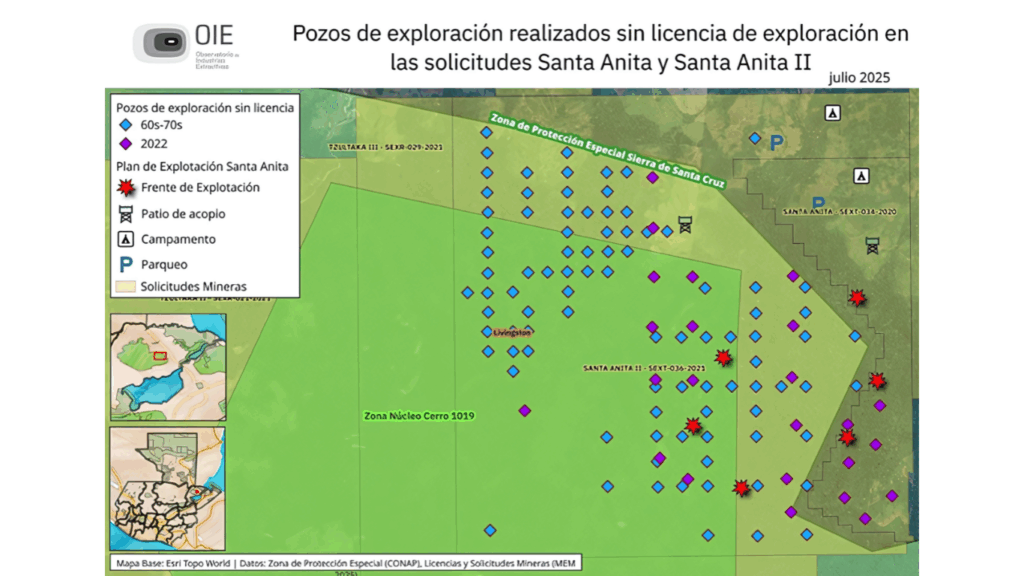
Task: Click the '2022' legend label
Action: [154, 144]
